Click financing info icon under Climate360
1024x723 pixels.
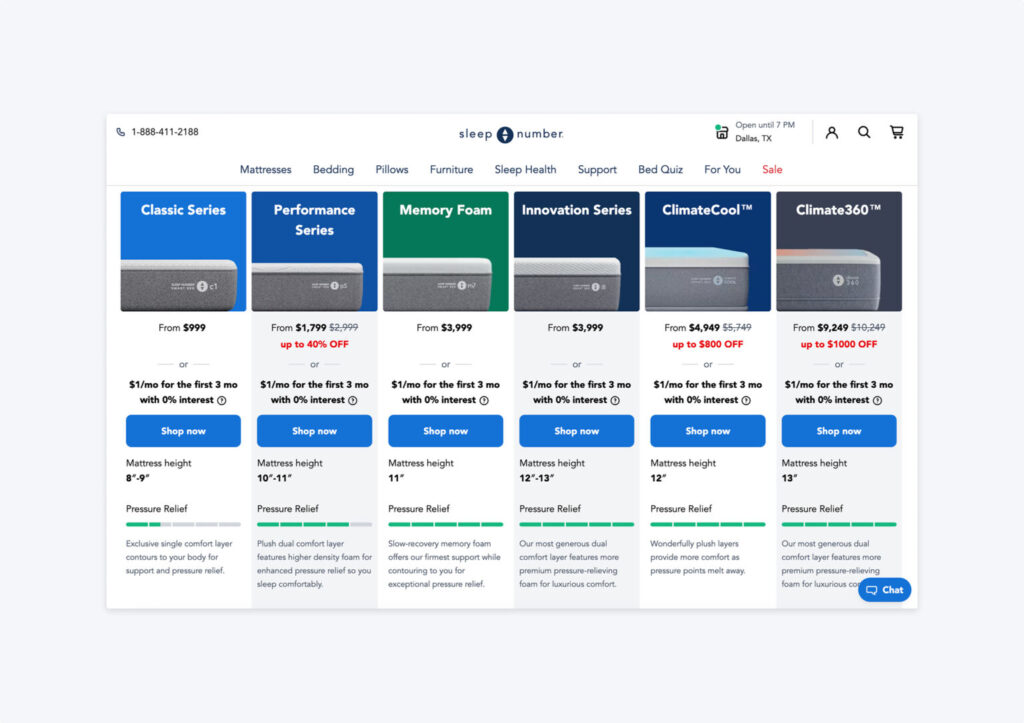coord(877,400)
